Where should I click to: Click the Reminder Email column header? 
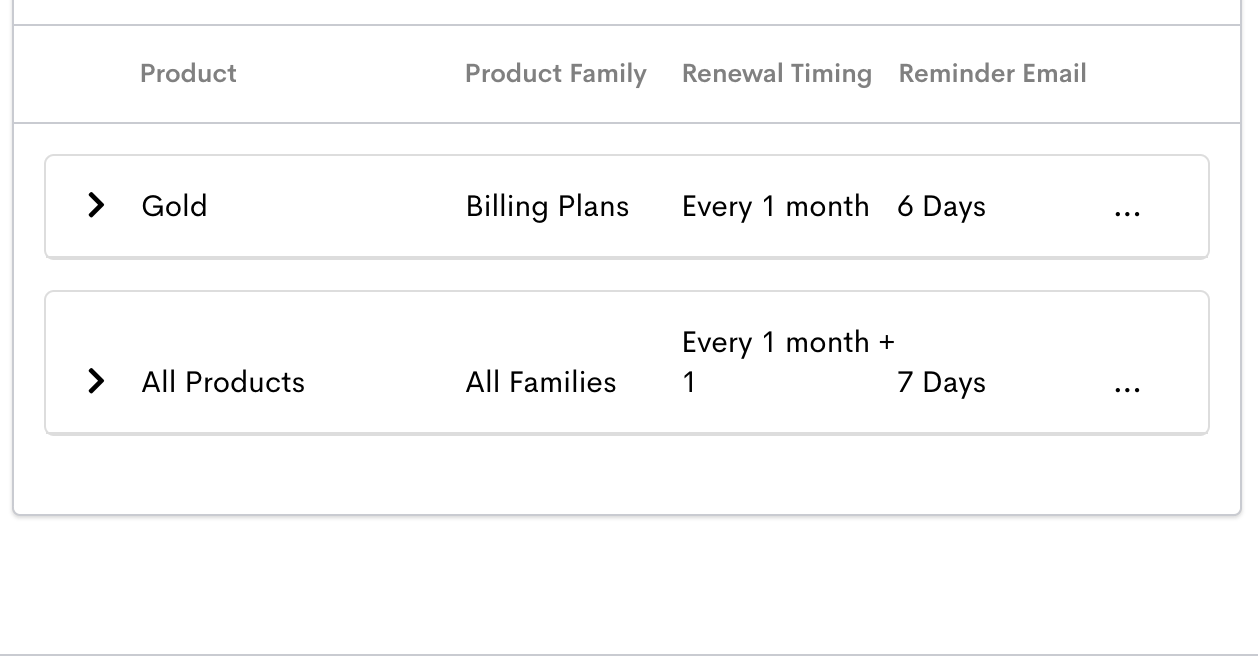(x=993, y=73)
